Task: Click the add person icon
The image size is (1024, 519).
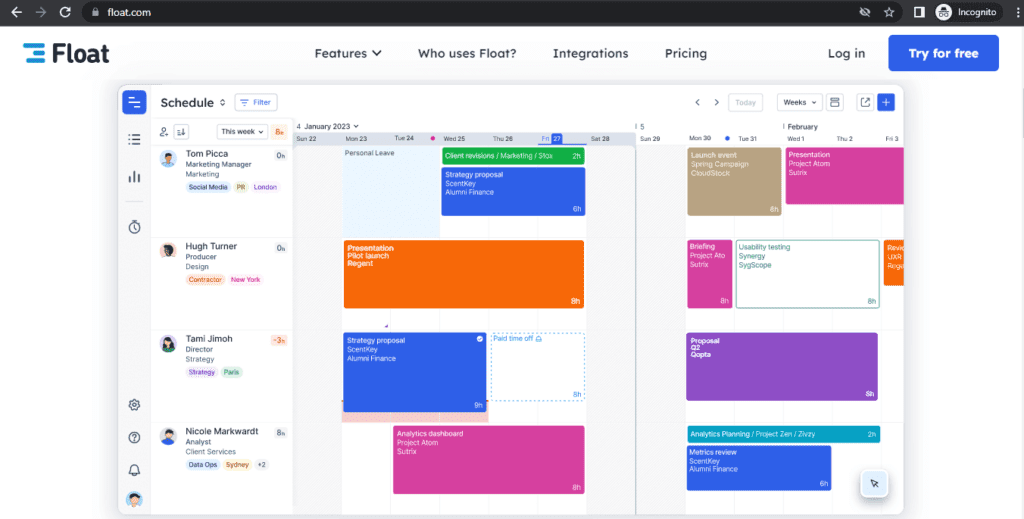Action: pyautogui.click(x=164, y=132)
